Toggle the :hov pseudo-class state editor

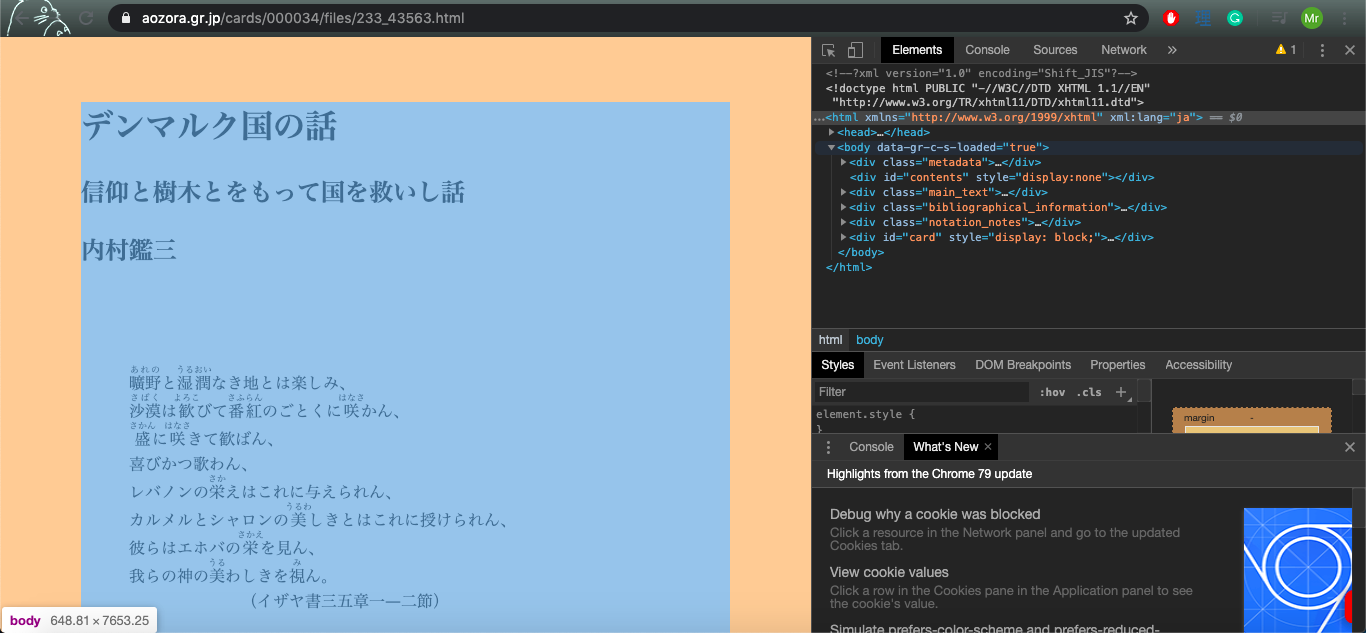pos(1052,391)
